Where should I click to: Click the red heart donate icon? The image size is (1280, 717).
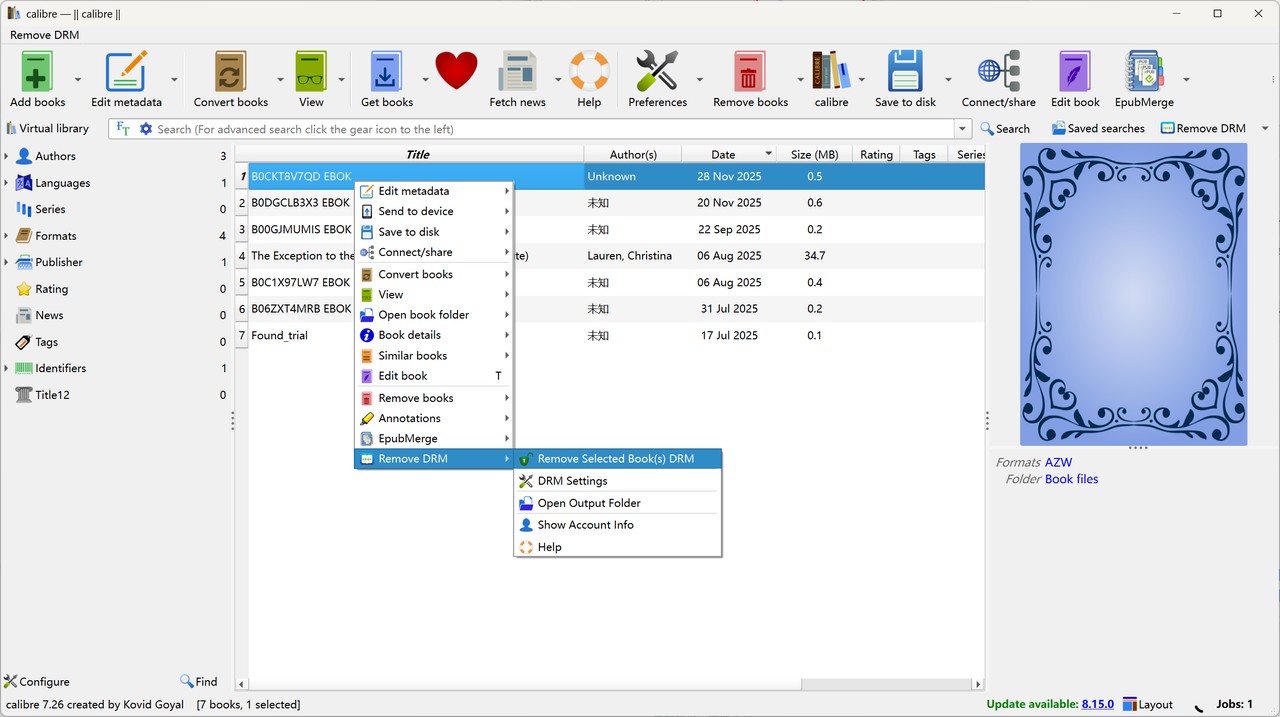(456, 72)
